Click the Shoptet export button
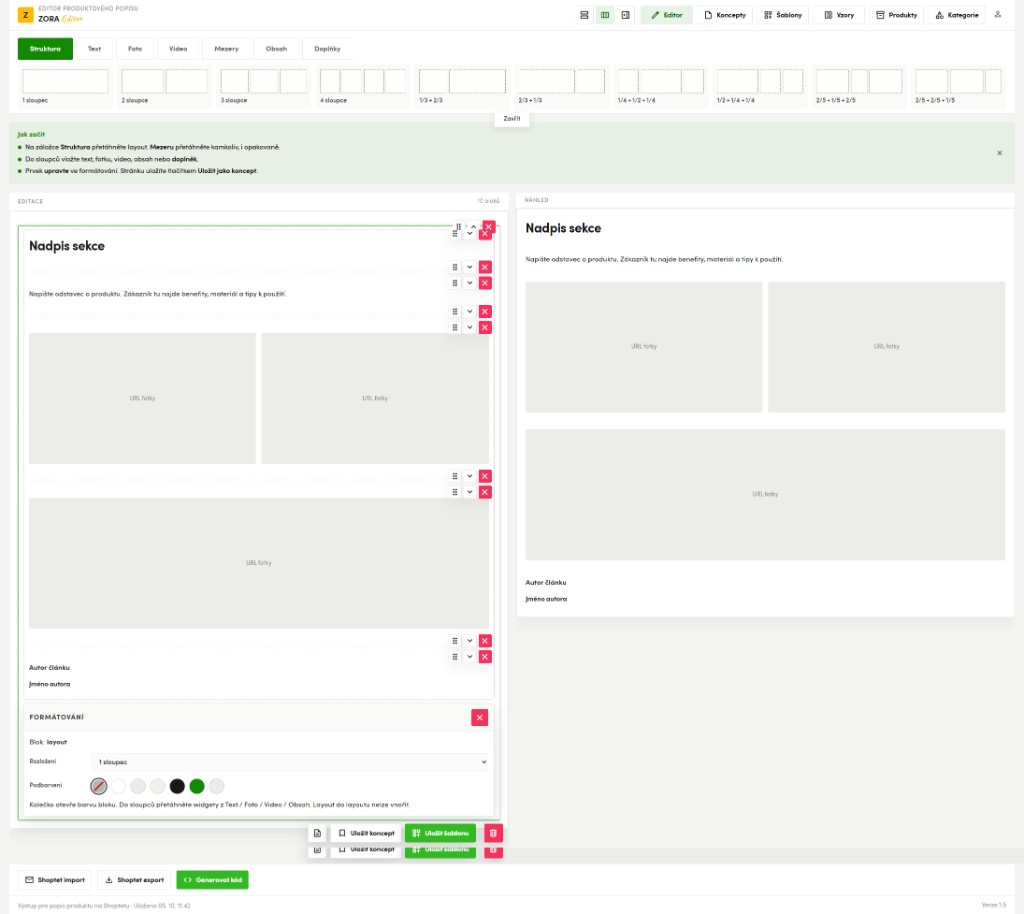The image size is (1024, 914). [135, 880]
